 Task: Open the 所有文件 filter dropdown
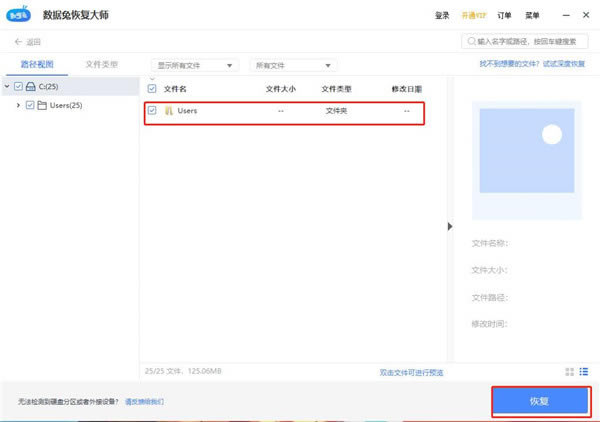coord(293,65)
